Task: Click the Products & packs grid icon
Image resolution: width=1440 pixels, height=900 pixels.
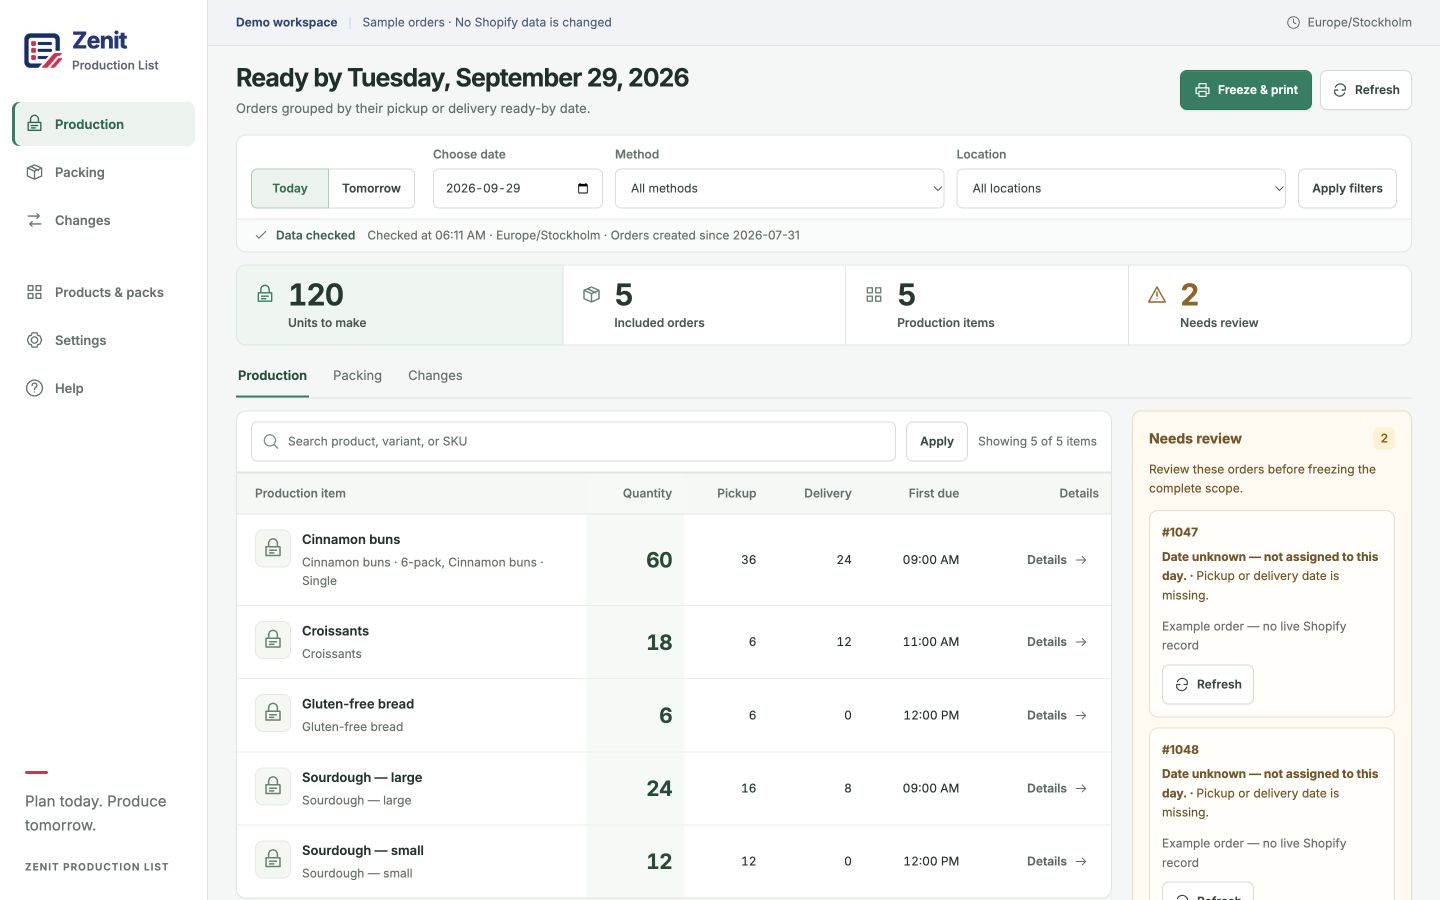Action: (x=35, y=292)
